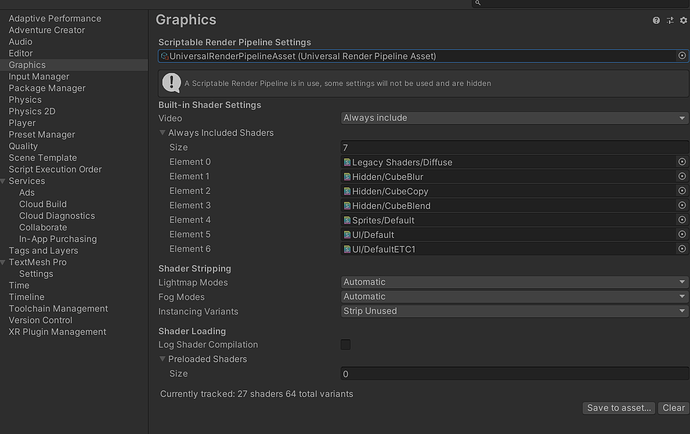The width and height of the screenshot is (690, 434).
Task: Collapse the Always Included Shaders list
Action: (x=163, y=133)
